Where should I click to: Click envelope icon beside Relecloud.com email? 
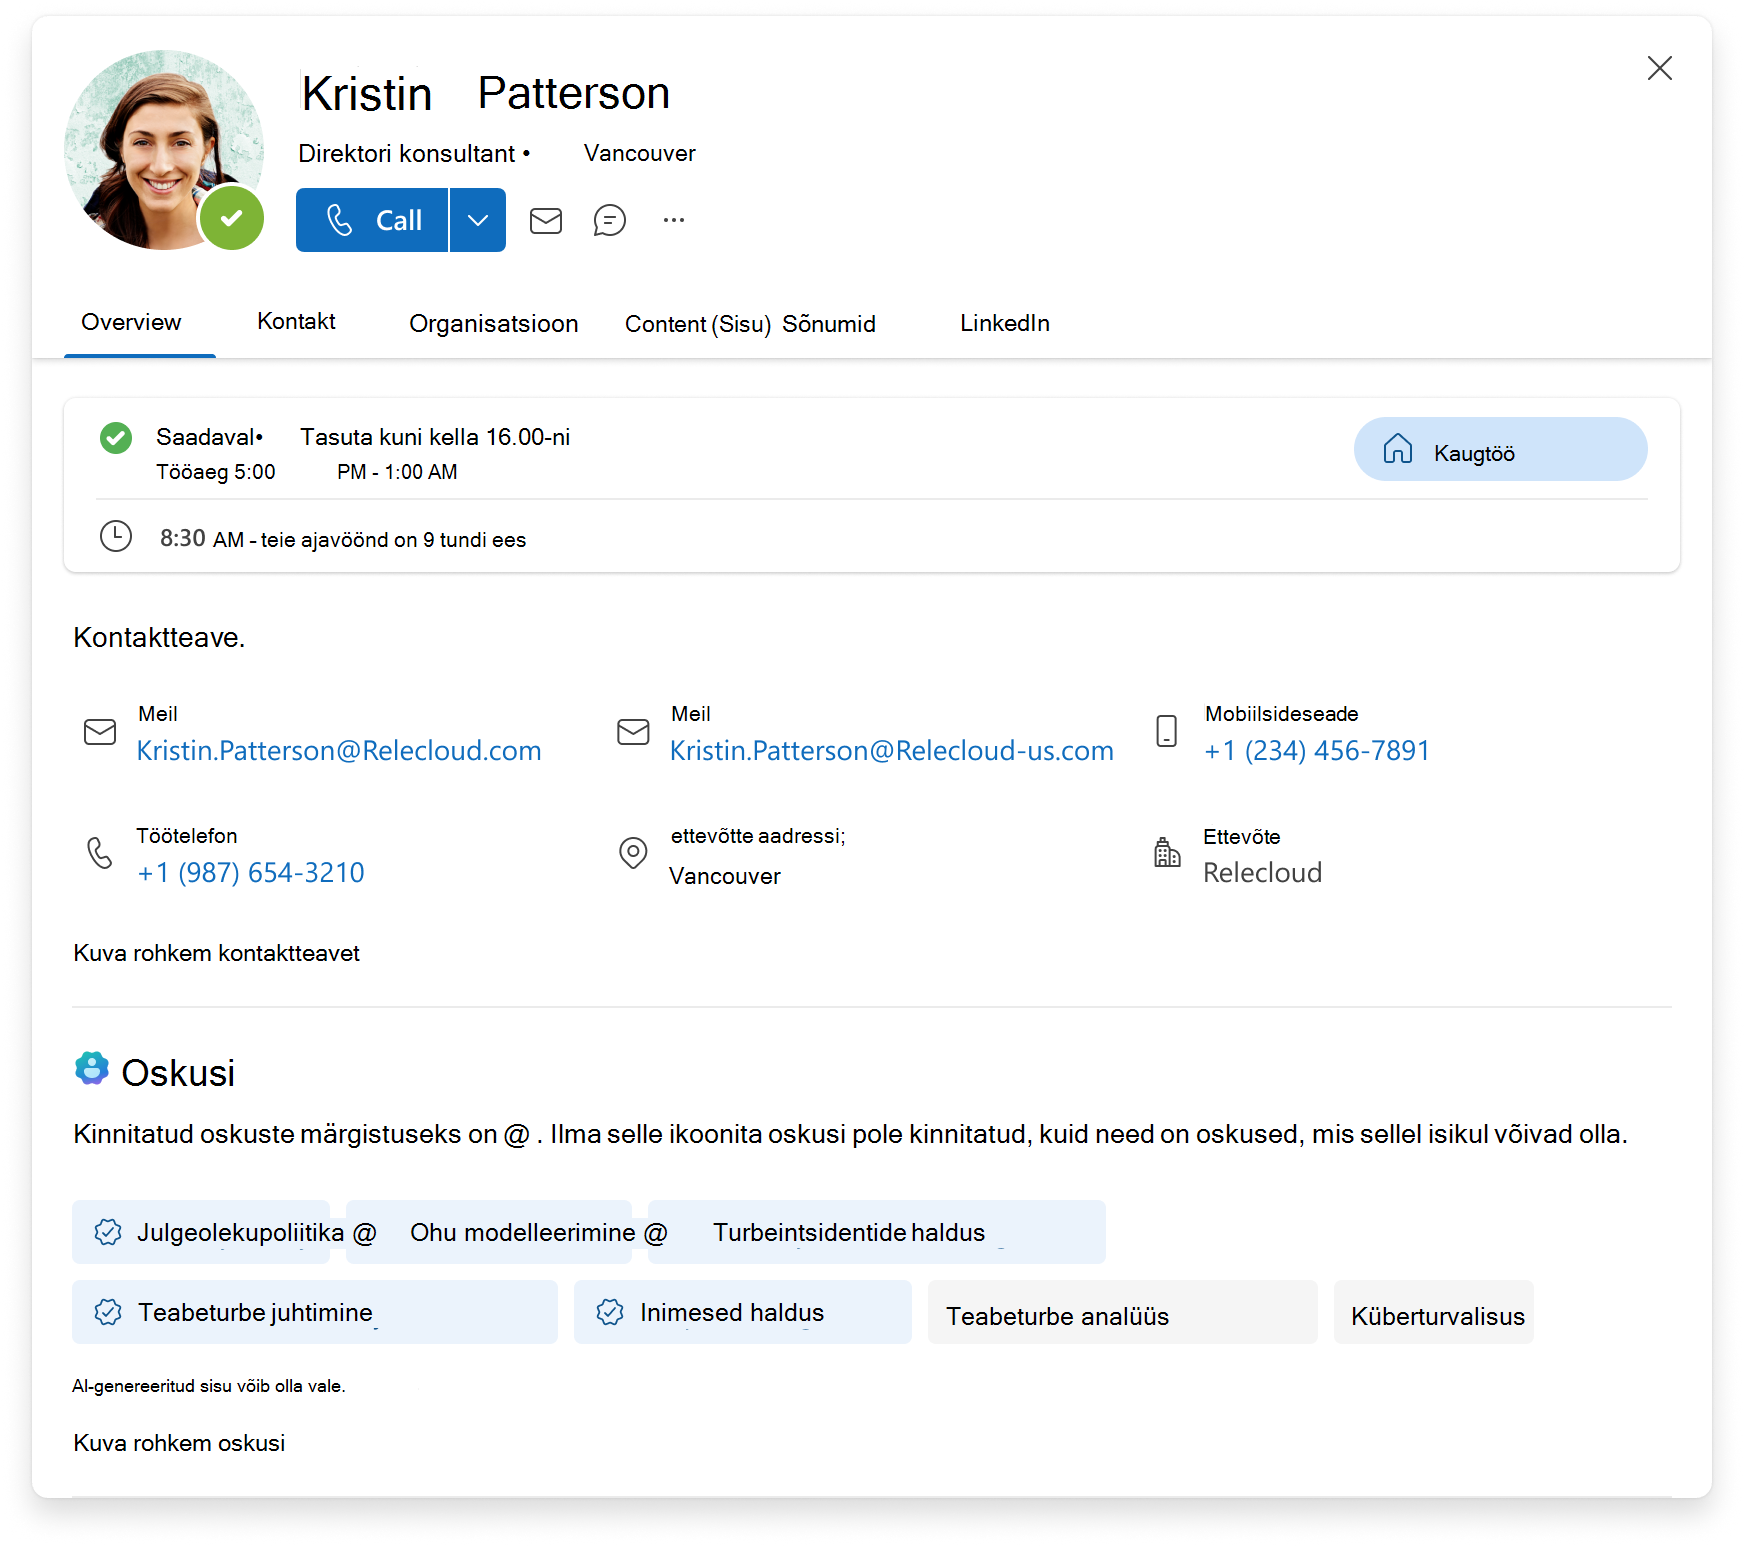(x=100, y=732)
